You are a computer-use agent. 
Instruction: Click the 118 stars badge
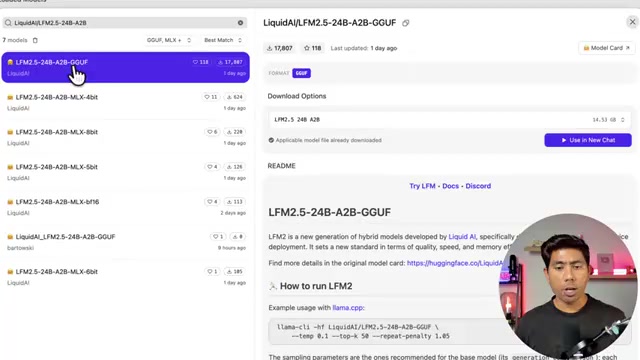(313, 48)
